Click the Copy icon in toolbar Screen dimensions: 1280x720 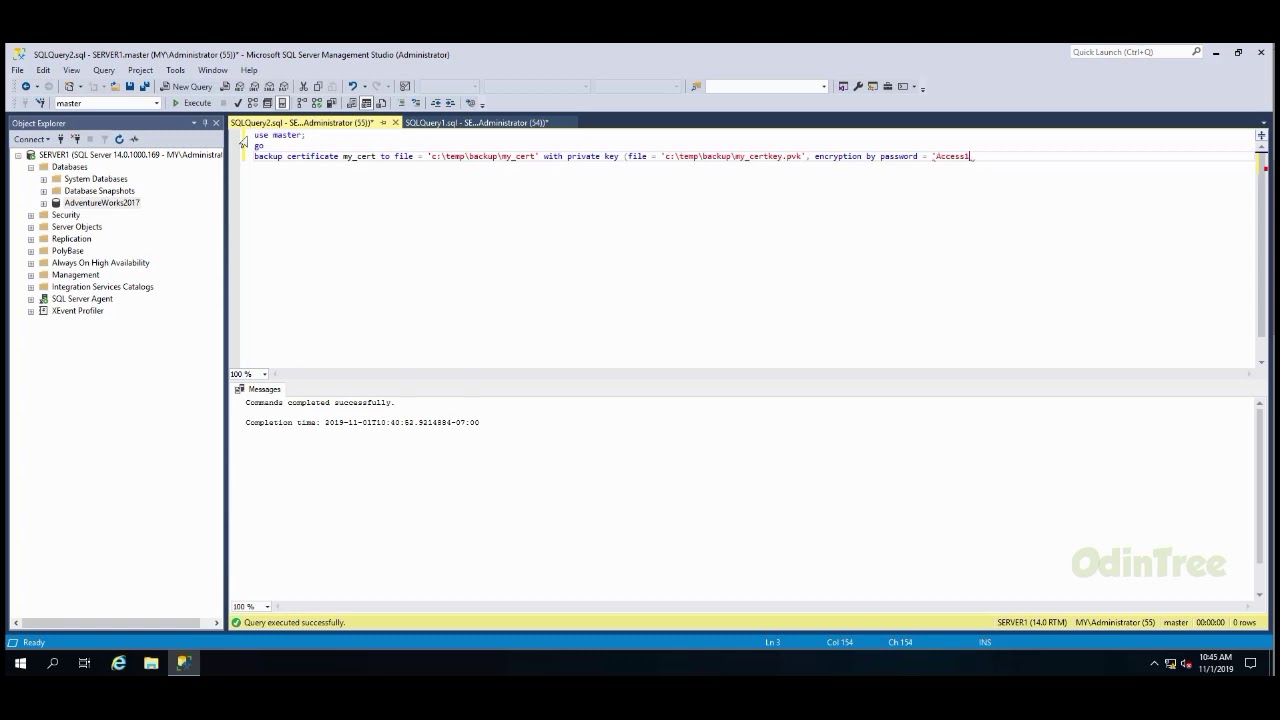pos(318,86)
